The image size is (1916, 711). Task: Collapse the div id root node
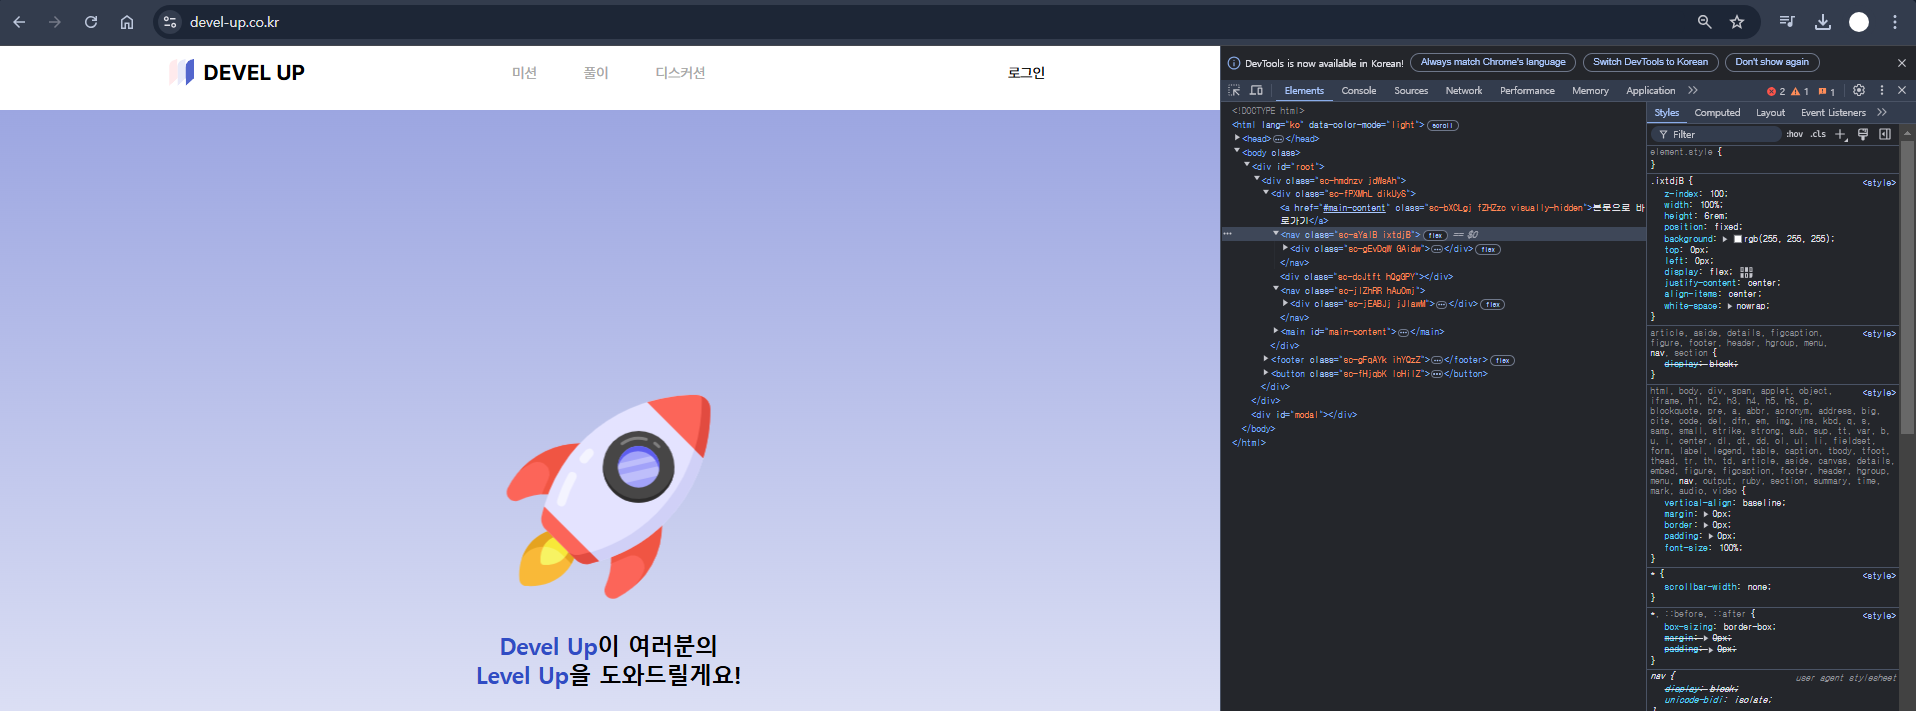tap(1247, 166)
